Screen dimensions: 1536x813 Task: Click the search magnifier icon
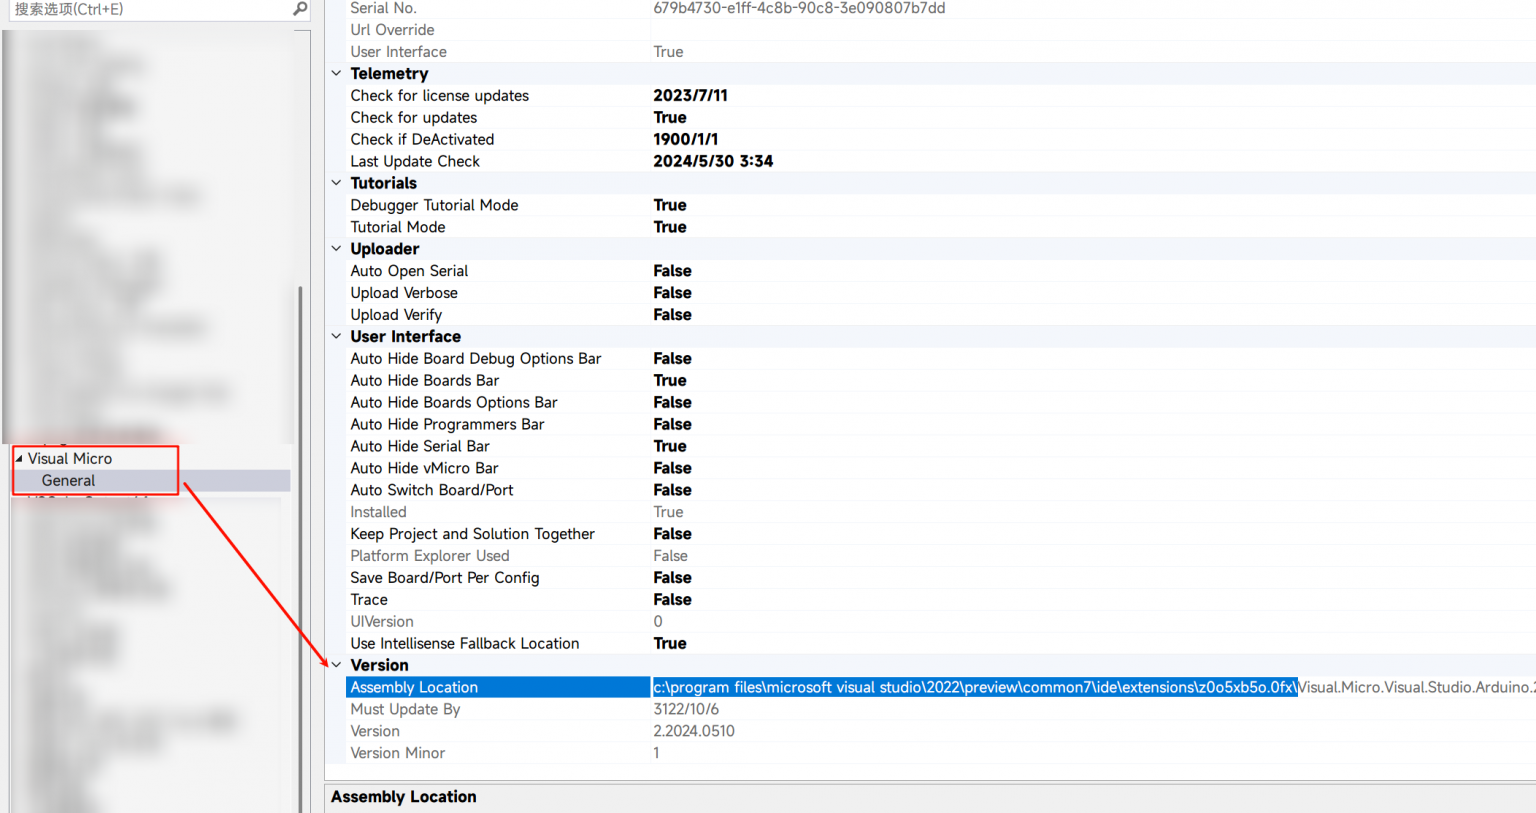pos(299,9)
